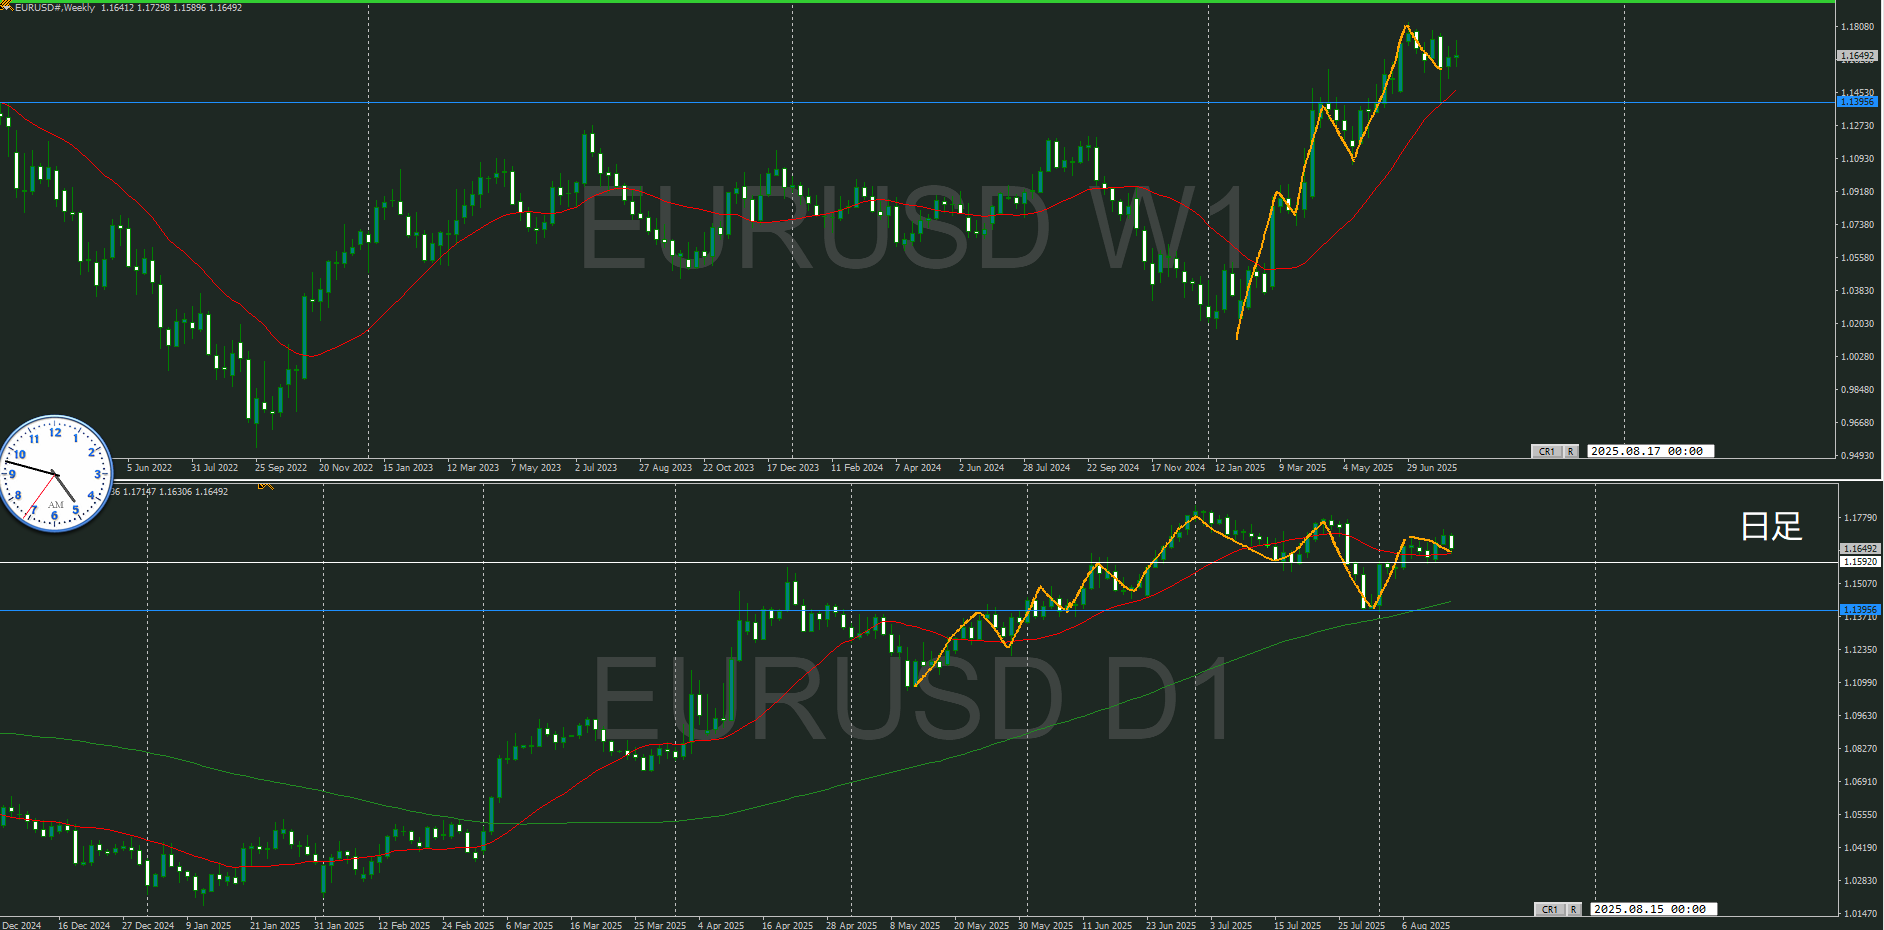Click the 0.94930 price scale value
Screen dimensions: 1884x930
coord(1858,456)
